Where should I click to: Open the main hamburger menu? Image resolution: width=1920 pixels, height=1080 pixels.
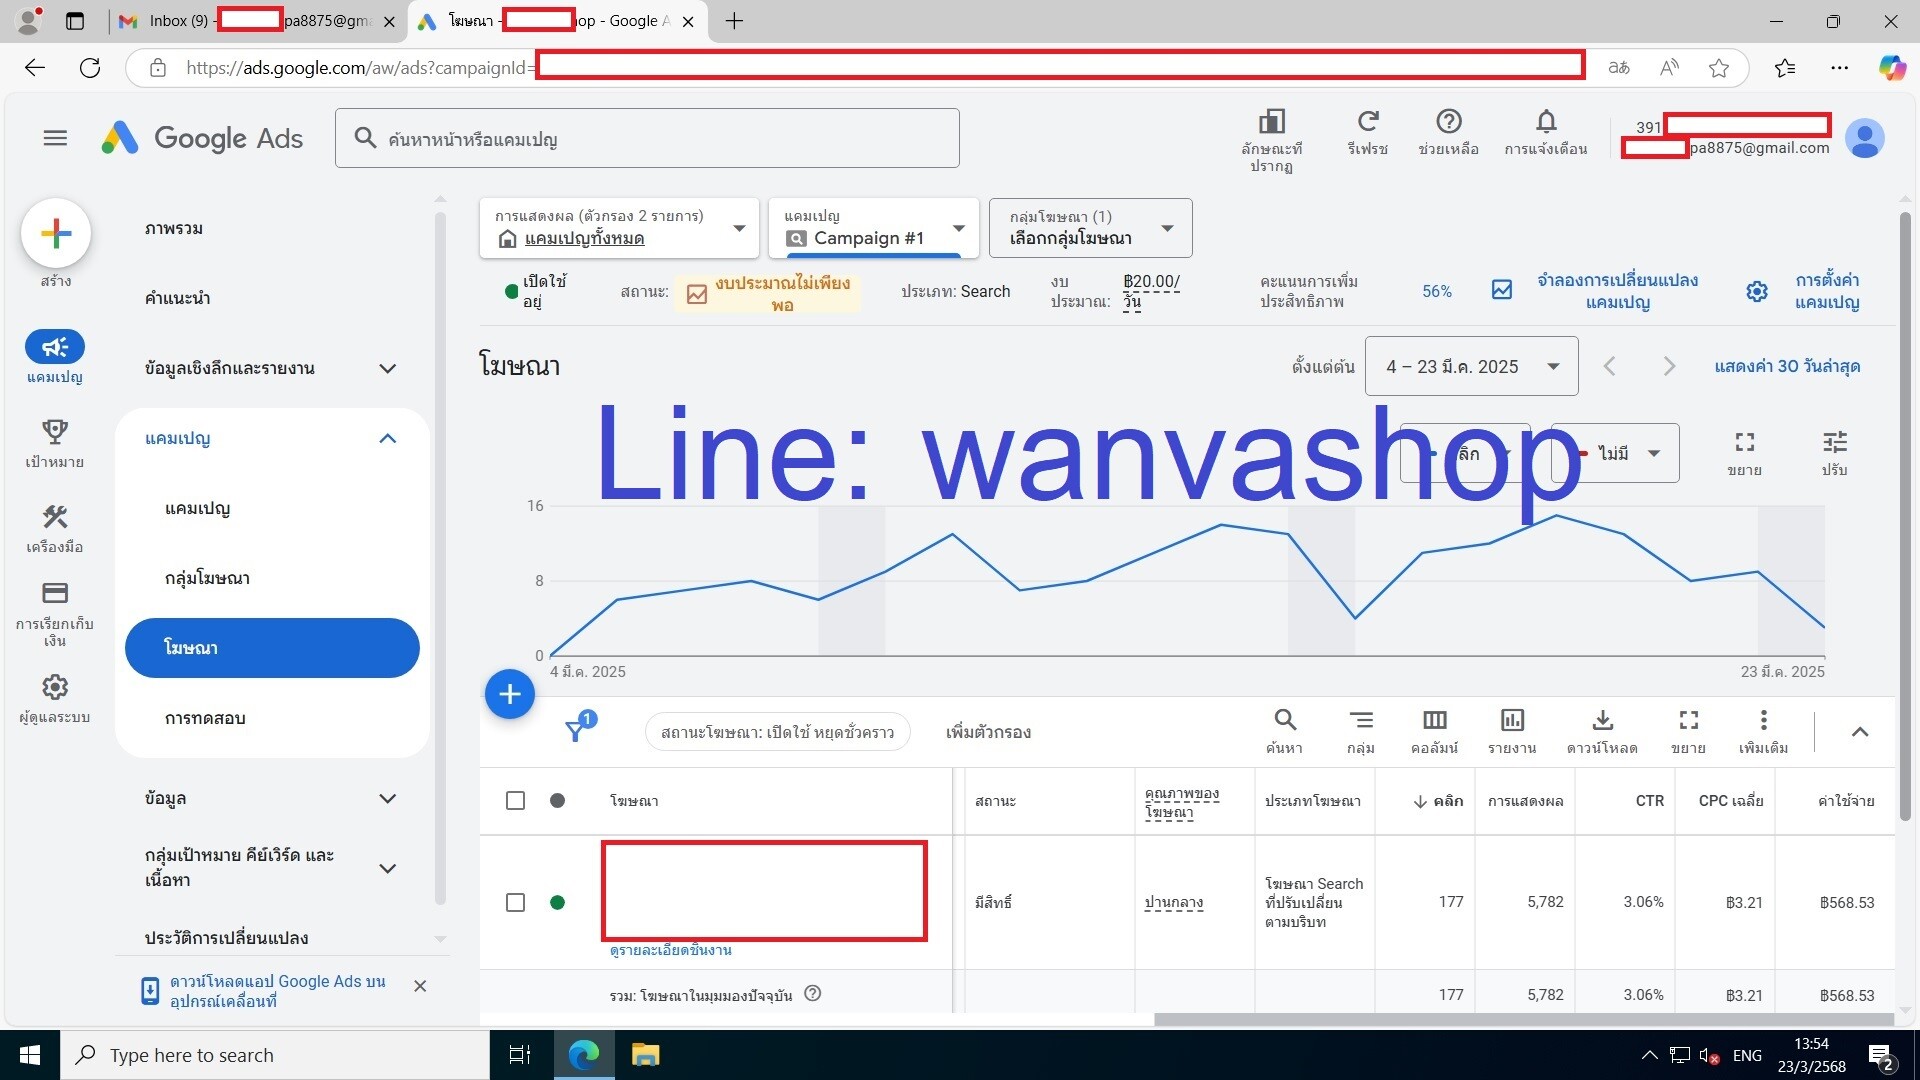tap(55, 138)
